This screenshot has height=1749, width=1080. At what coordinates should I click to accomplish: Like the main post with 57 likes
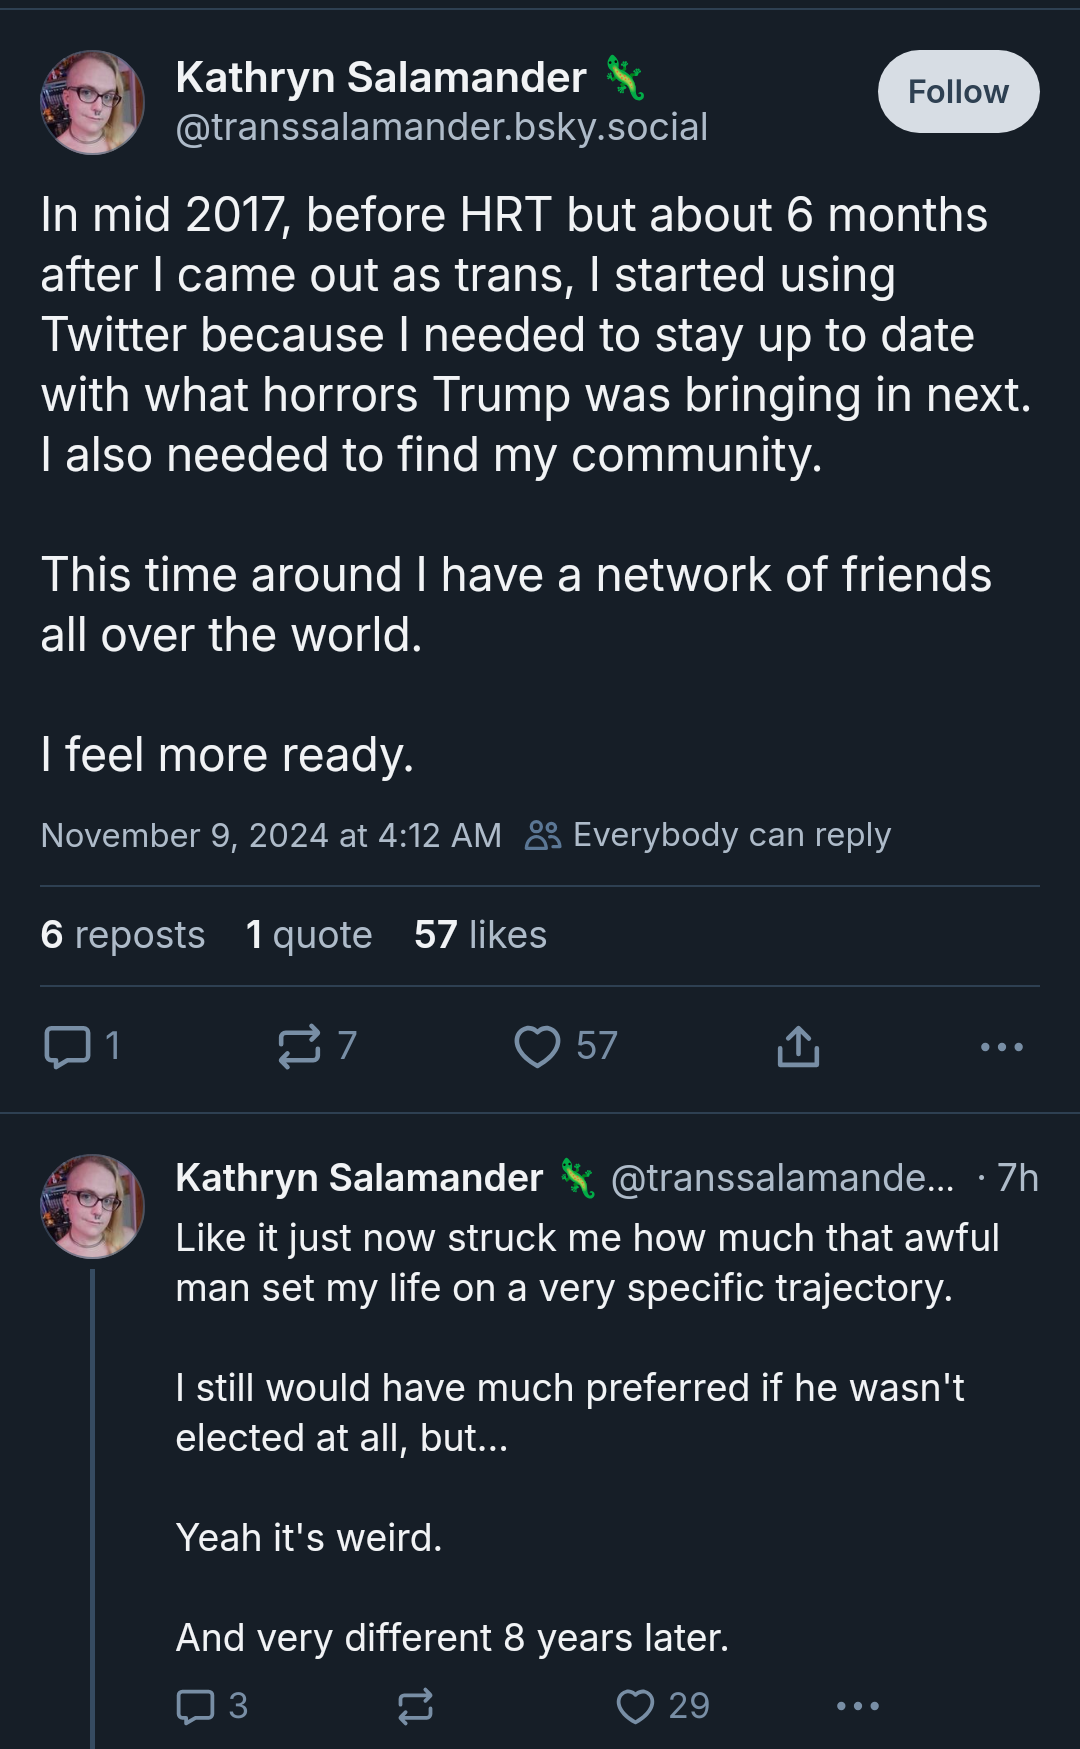[x=566, y=1046]
